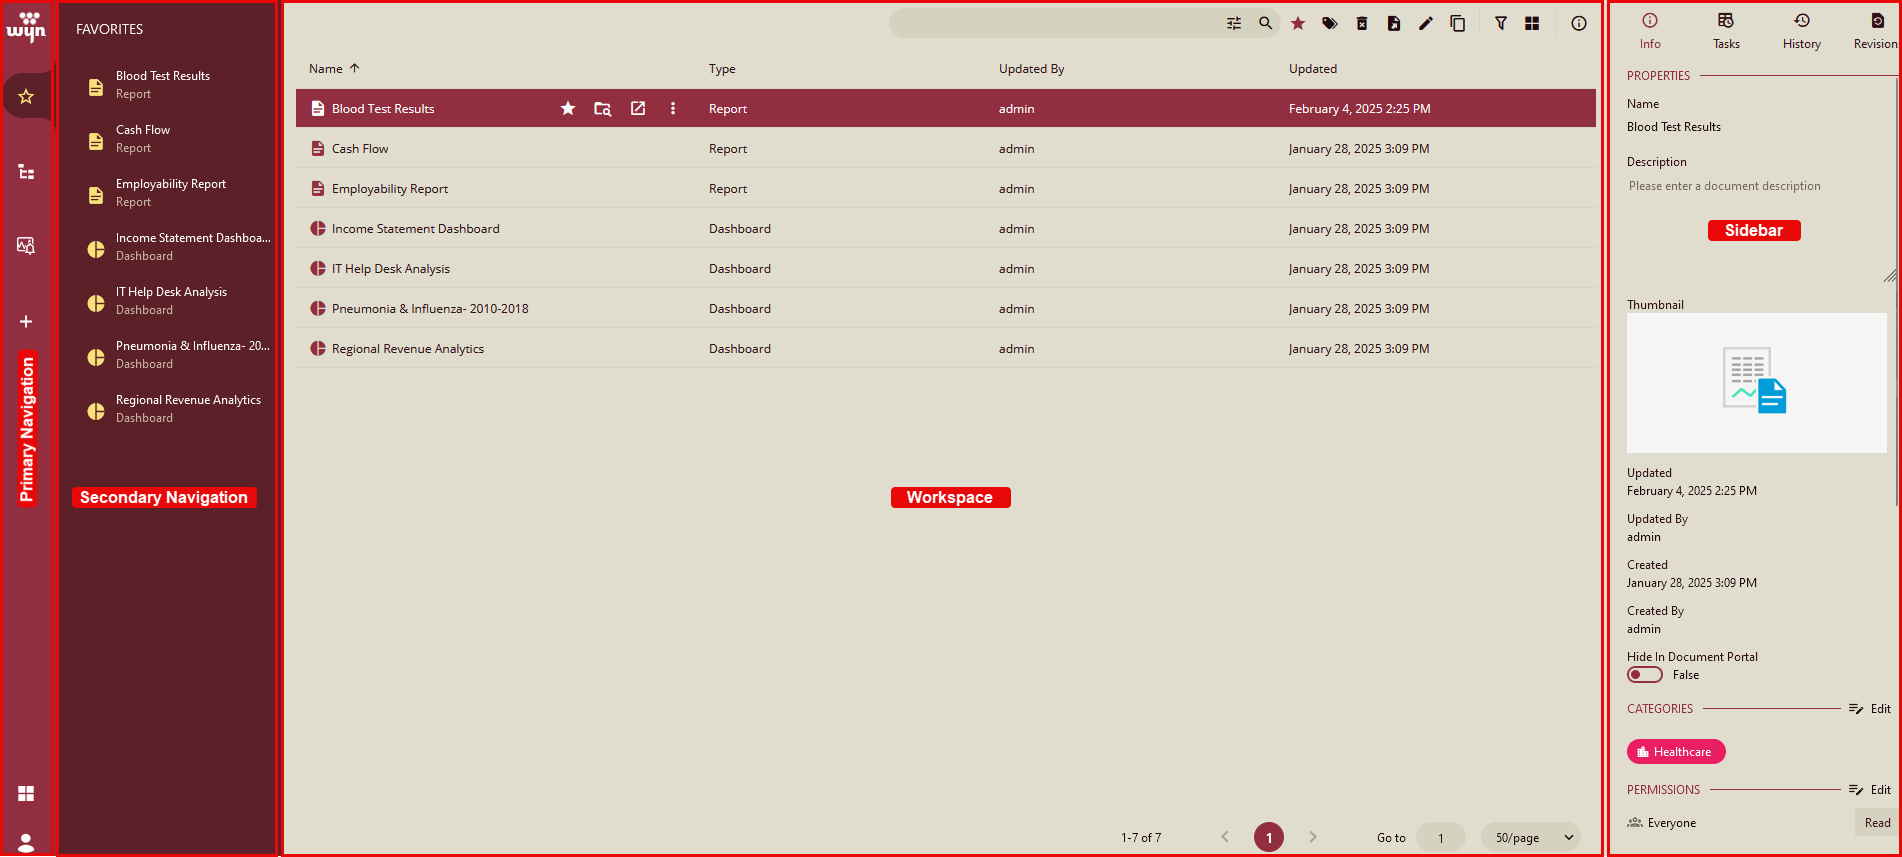Click the copy document icon
The height and width of the screenshot is (857, 1902).
click(x=1457, y=24)
